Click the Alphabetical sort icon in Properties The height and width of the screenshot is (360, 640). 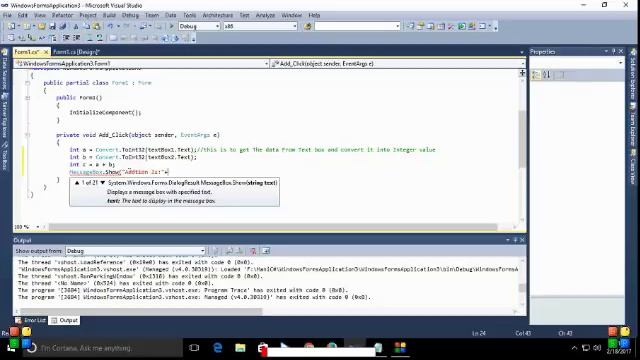point(547,75)
